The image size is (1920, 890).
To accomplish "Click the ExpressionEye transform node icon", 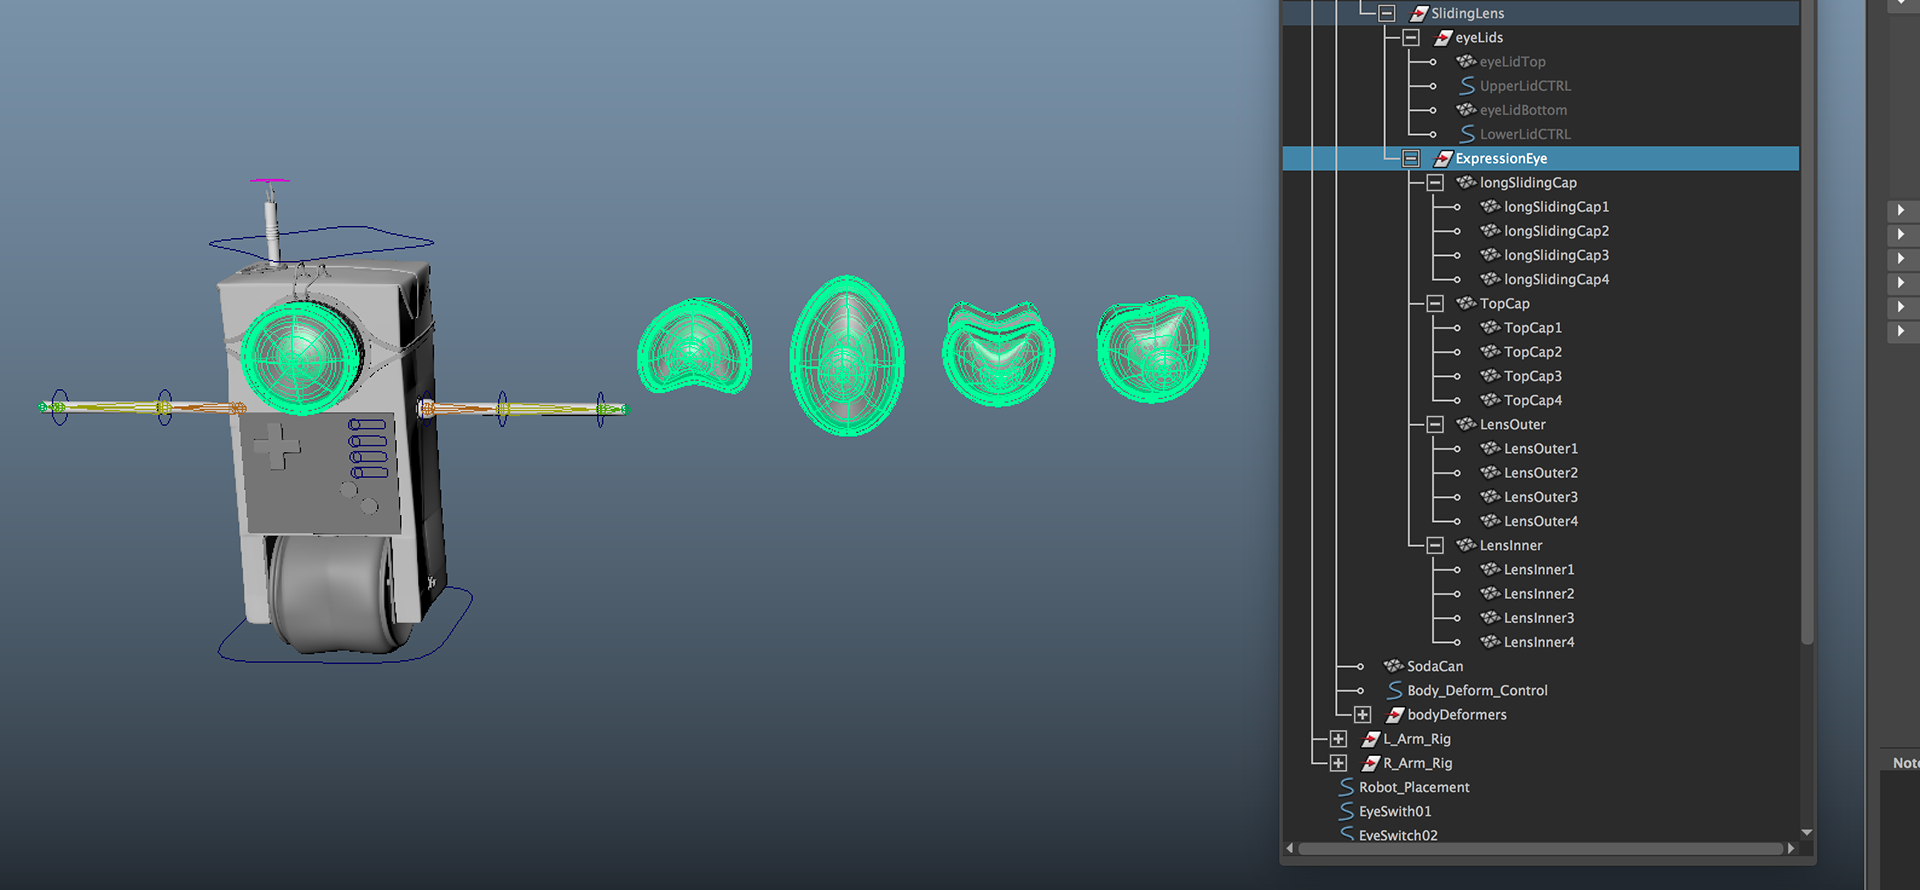I will (x=1442, y=159).
